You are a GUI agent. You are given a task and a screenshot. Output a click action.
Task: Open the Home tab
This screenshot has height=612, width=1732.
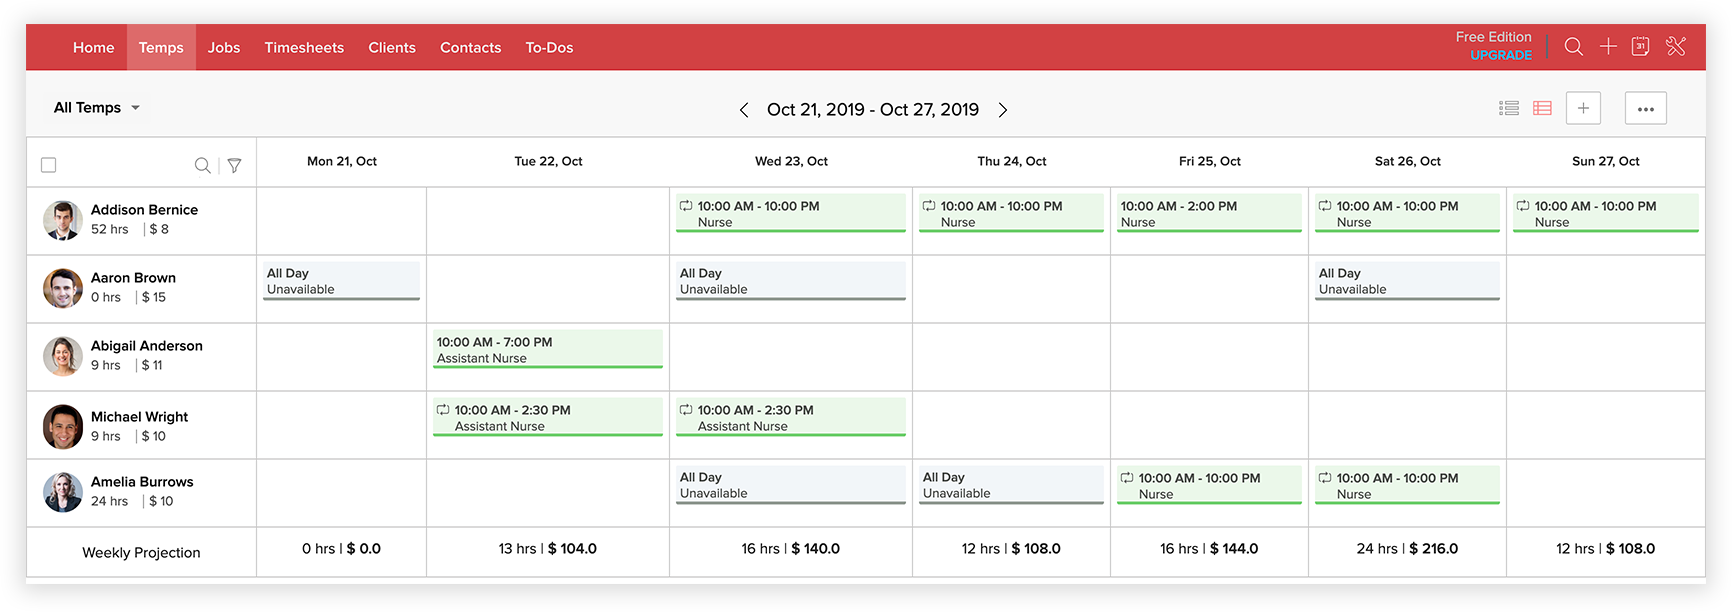click(x=94, y=47)
